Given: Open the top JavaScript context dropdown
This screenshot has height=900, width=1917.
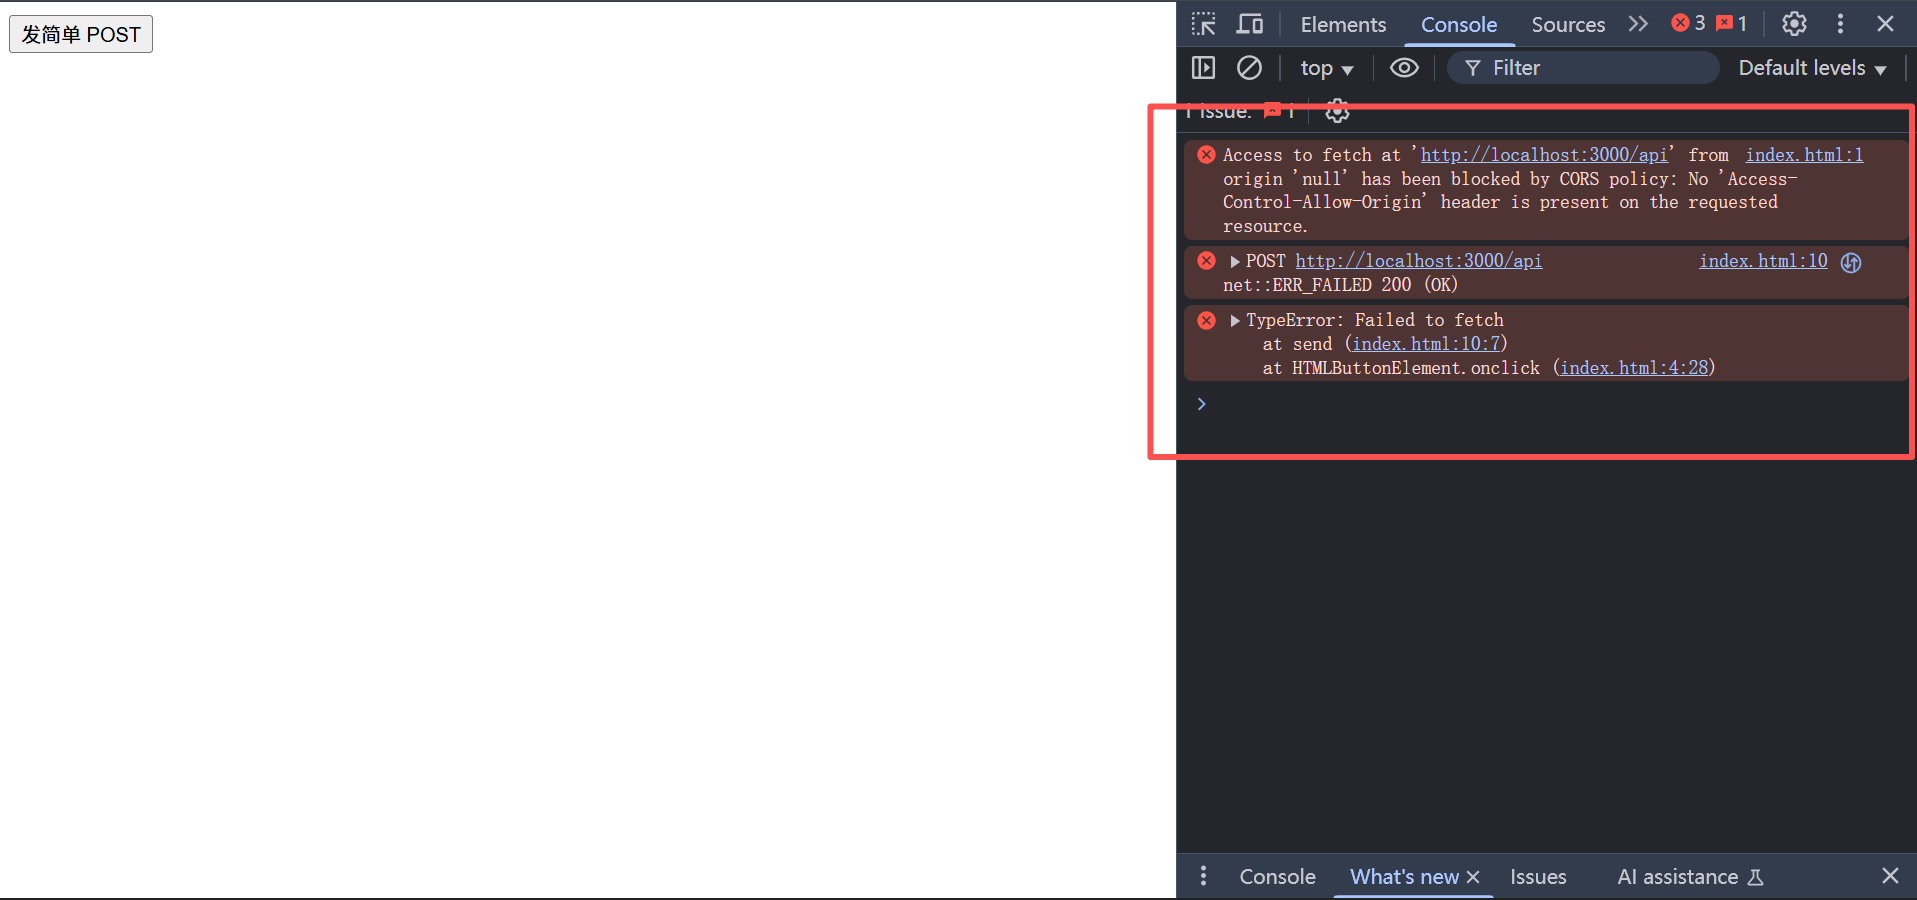Looking at the screenshot, I should [x=1326, y=68].
